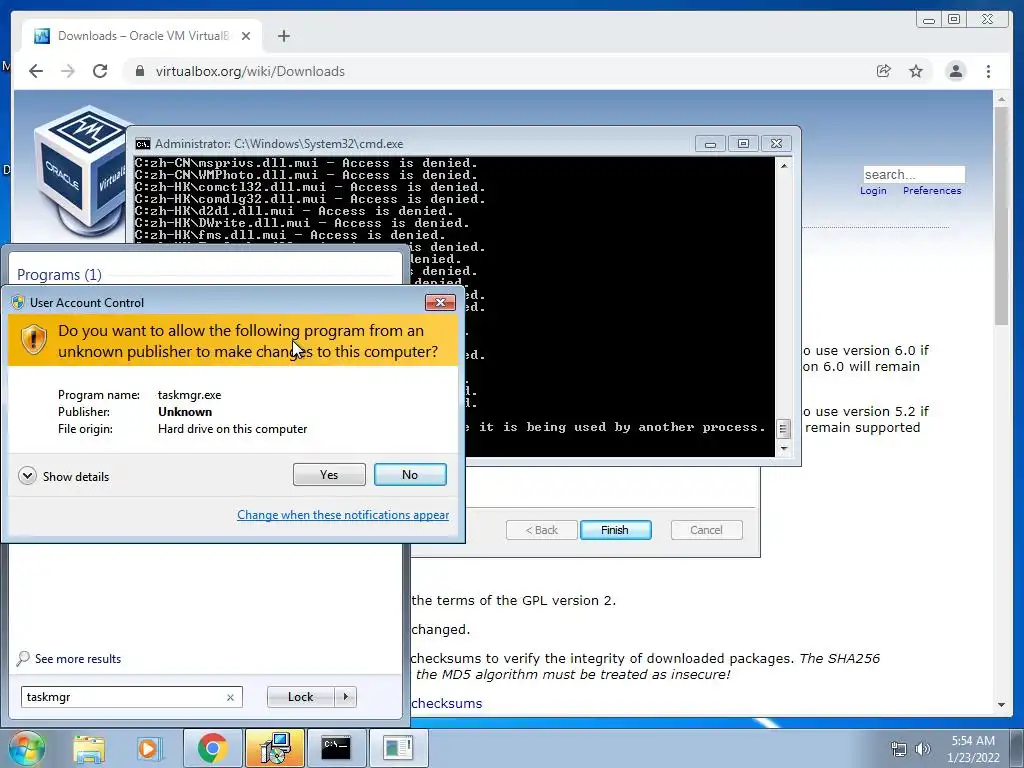Click the virtualbox.org address bar
The width and height of the screenshot is (1024, 768).
click(496, 71)
